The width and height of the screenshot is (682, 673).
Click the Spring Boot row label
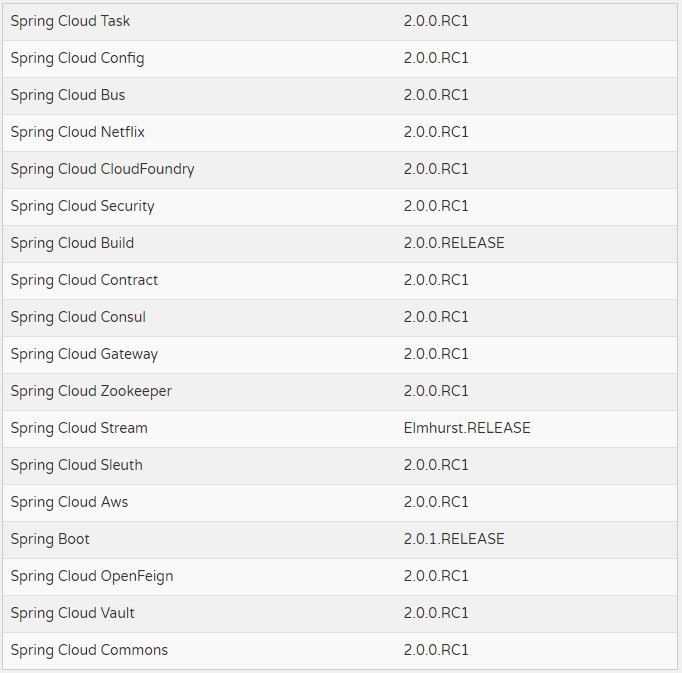pyautogui.click(x=50, y=539)
